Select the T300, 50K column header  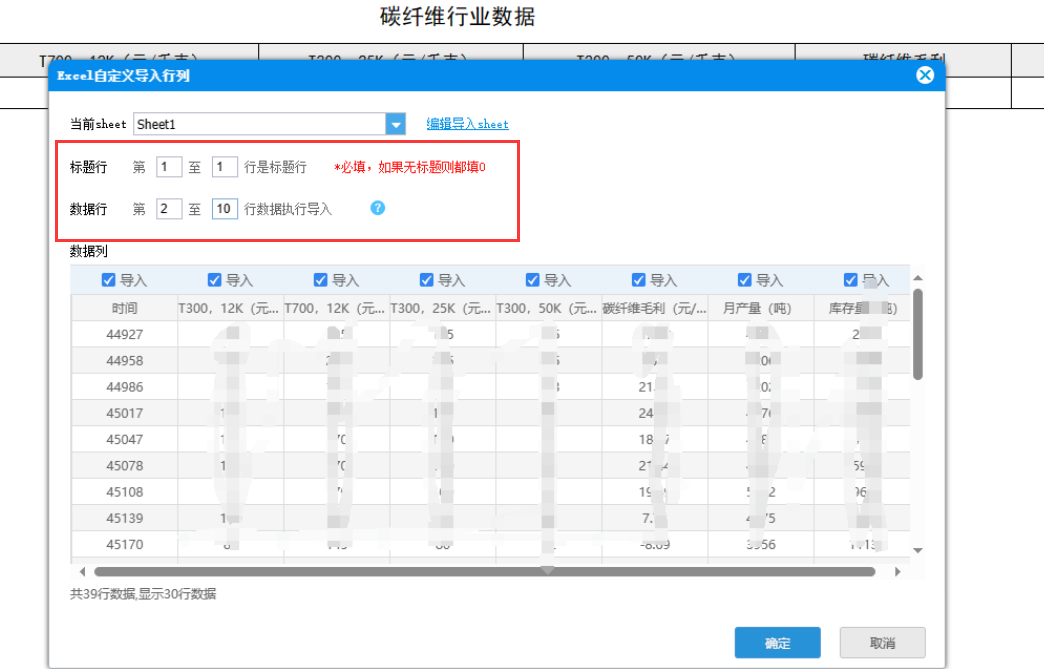point(549,308)
